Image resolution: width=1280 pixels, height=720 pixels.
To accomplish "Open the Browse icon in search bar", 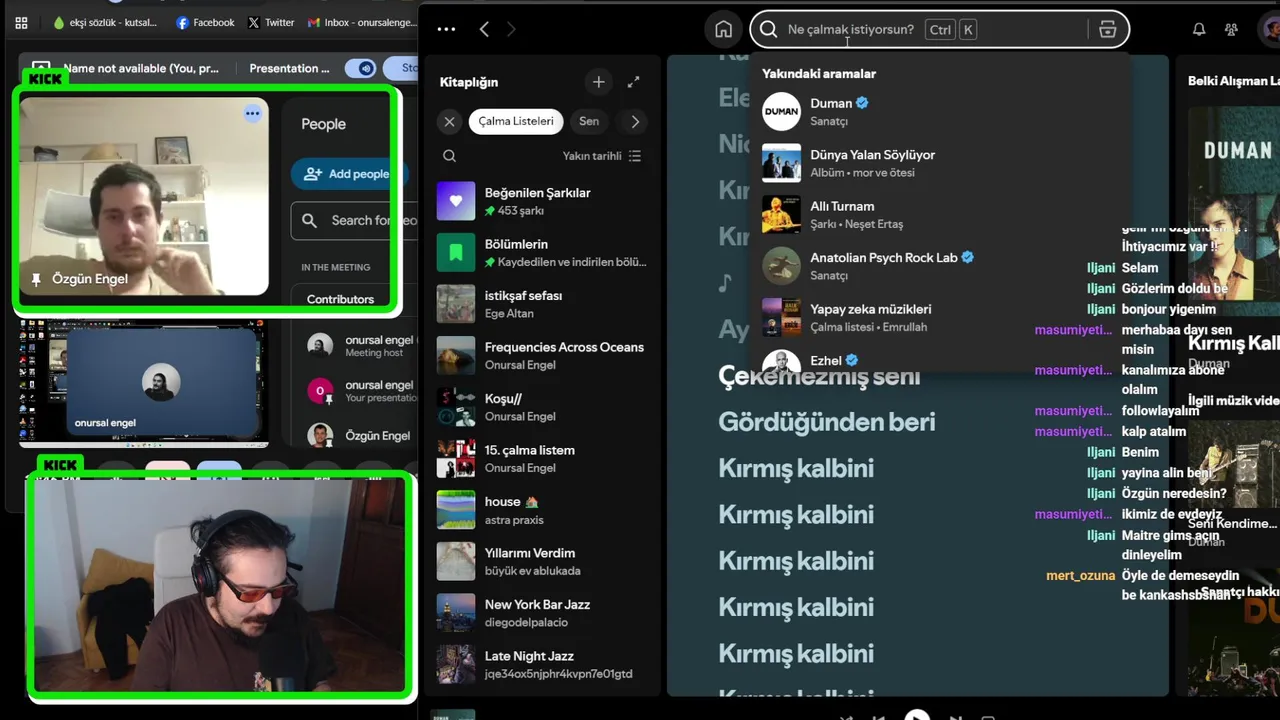I will (1107, 29).
